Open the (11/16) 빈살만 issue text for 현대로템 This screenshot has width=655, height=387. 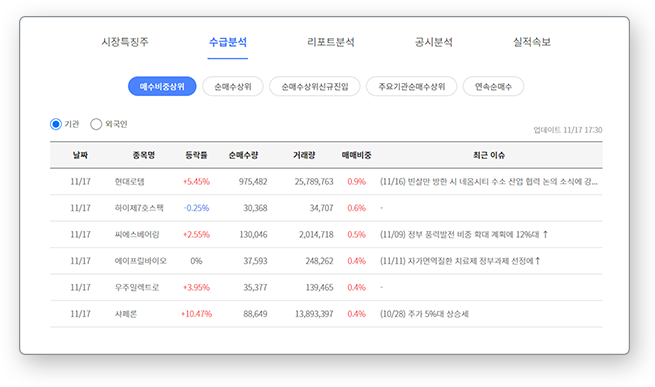coord(488,182)
